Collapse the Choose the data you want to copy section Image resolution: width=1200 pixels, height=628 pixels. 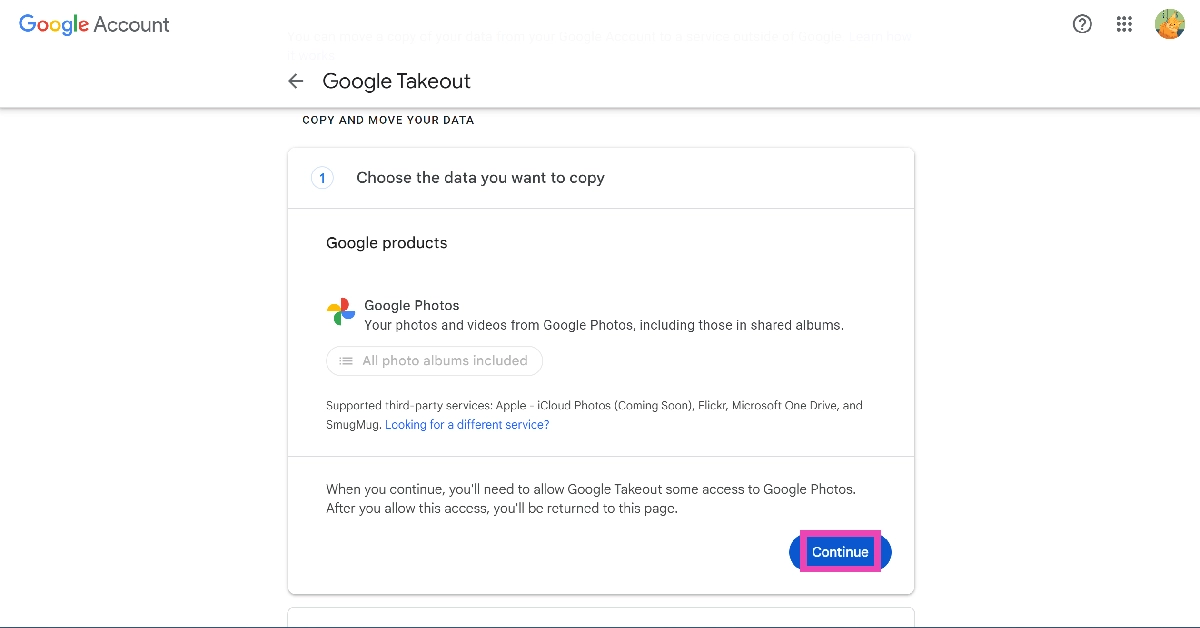click(x=601, y=178)
